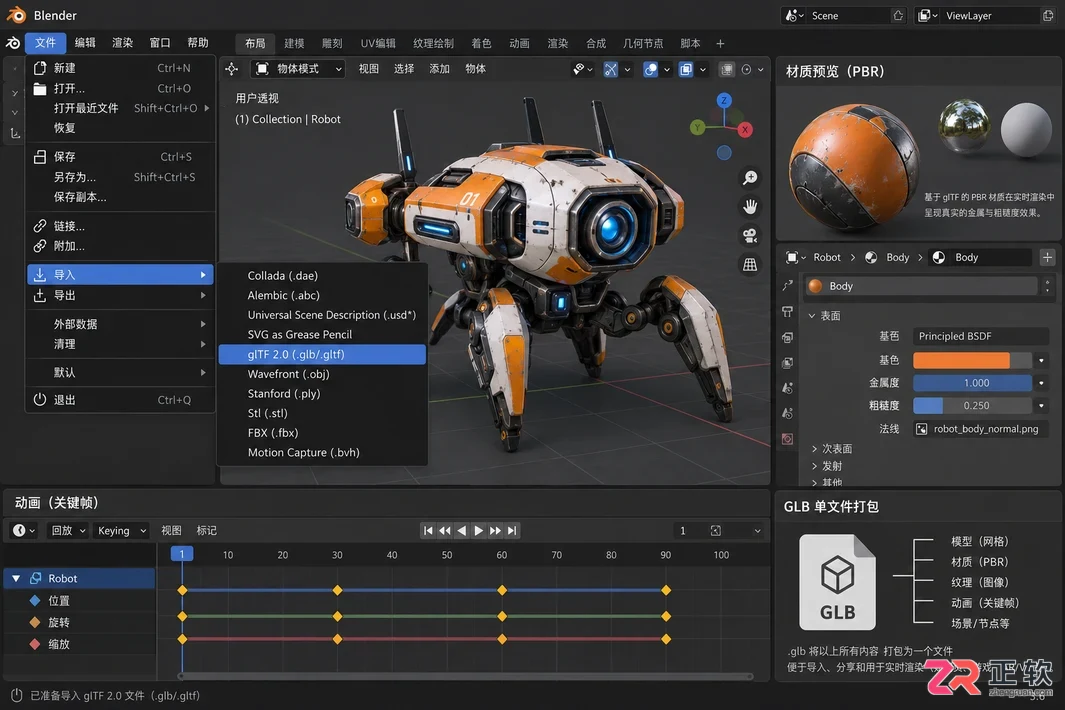Open the 物体模式 mode dropdown

298,69
